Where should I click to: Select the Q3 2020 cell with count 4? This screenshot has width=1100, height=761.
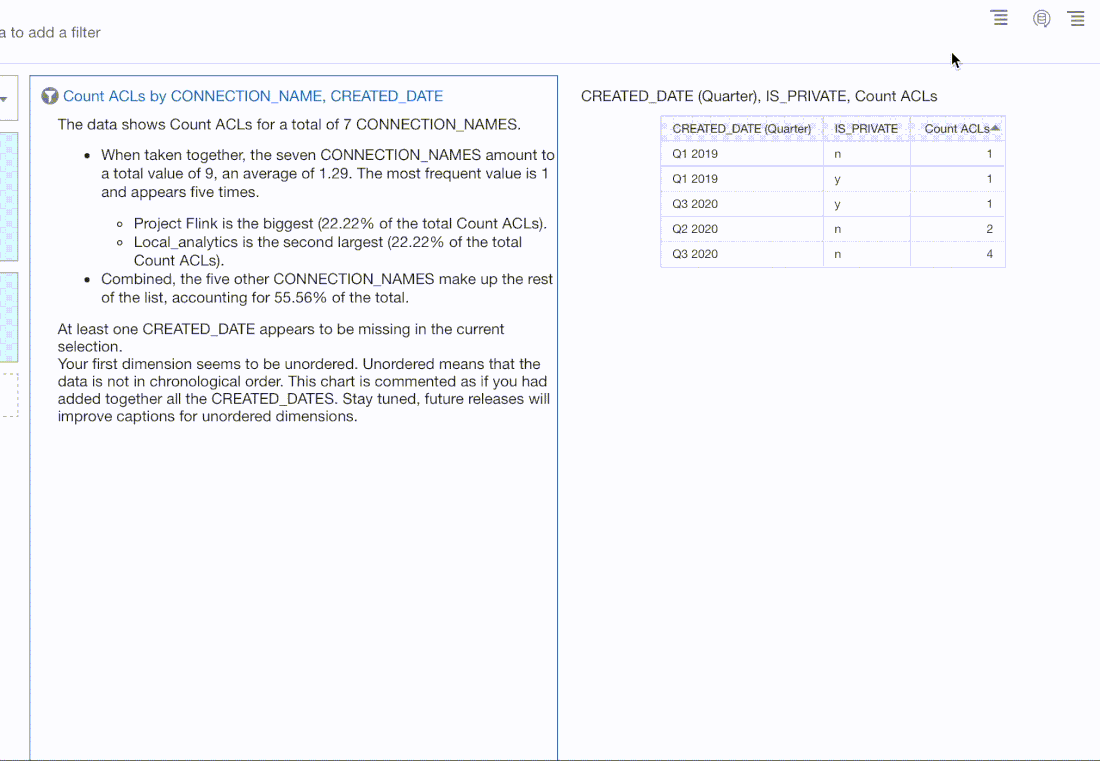(742, 254)
